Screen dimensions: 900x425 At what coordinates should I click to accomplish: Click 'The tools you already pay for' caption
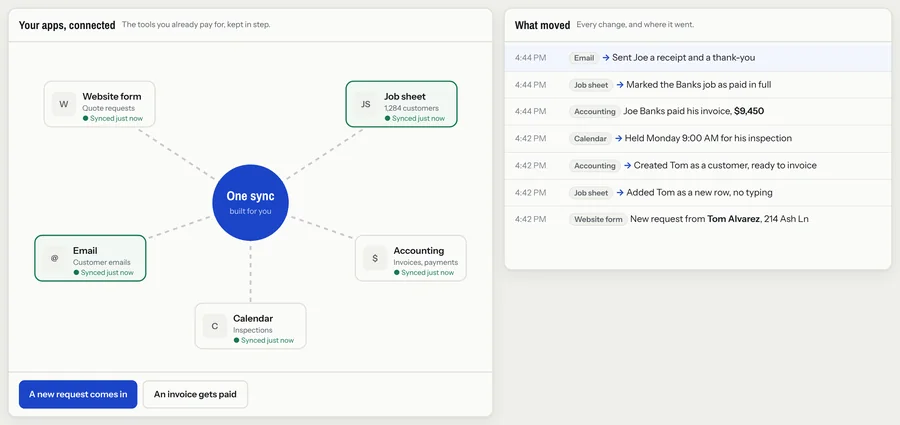(x=196, y=25)
